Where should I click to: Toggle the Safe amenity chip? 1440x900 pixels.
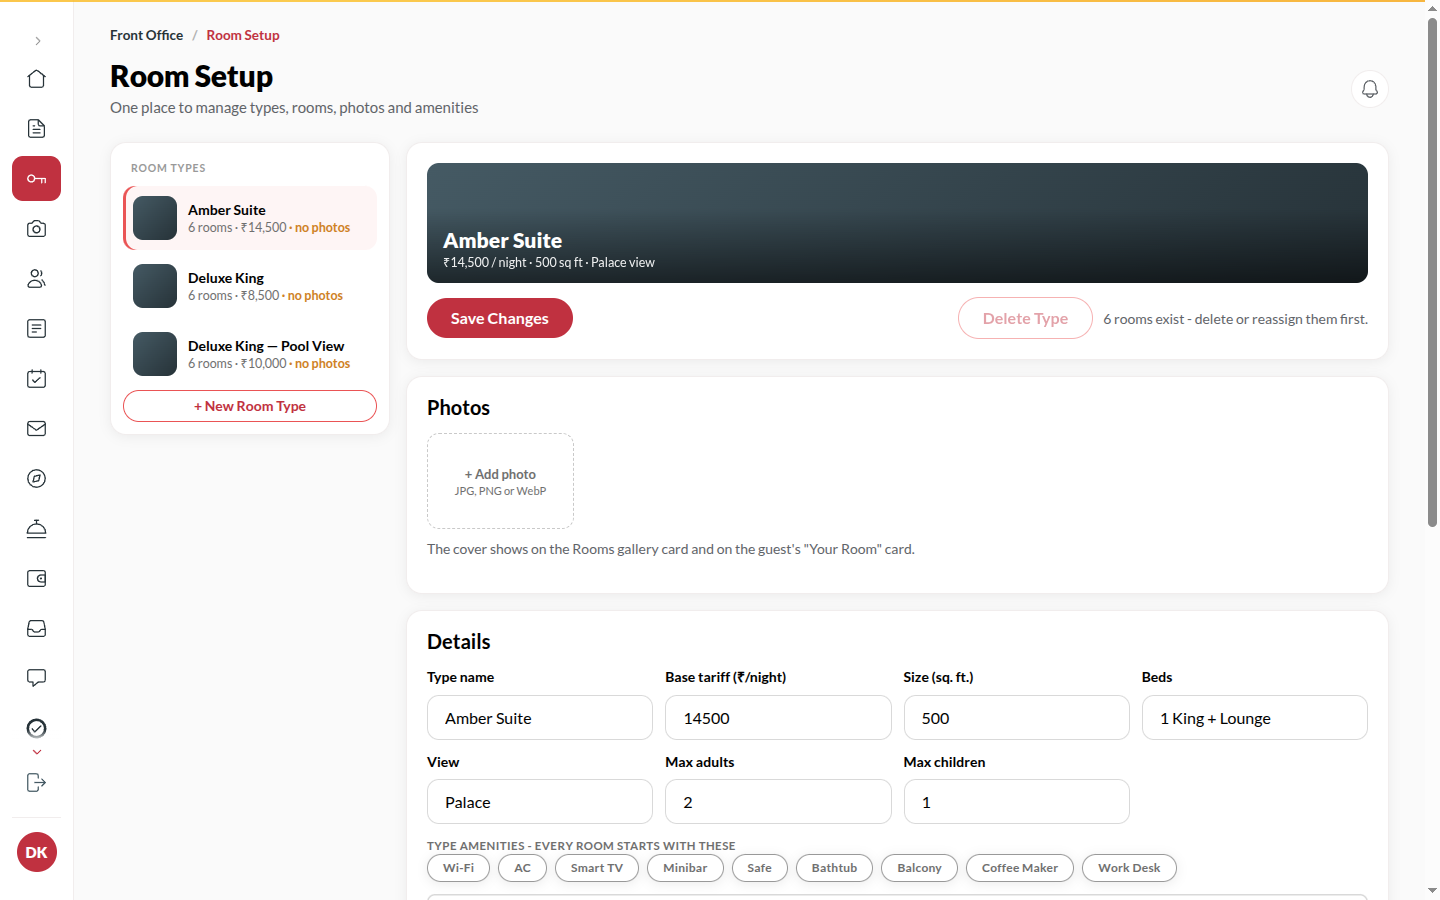point(760,868)
